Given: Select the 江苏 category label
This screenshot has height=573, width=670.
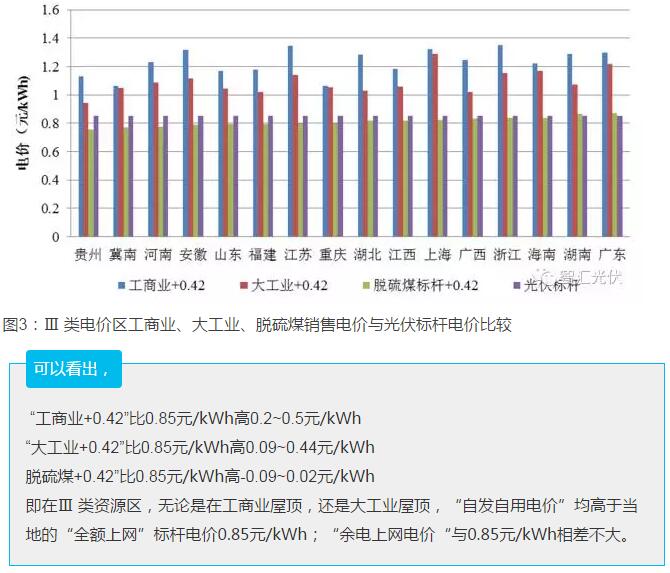Looking at the screenshot, I should [298, 255].
